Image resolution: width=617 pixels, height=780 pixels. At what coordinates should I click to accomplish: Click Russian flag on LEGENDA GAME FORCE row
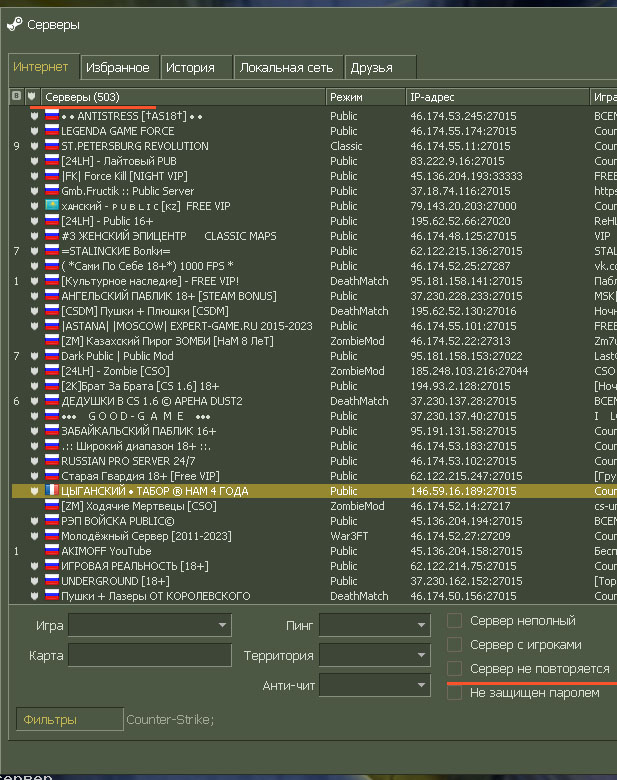click(x=52, y=131)
